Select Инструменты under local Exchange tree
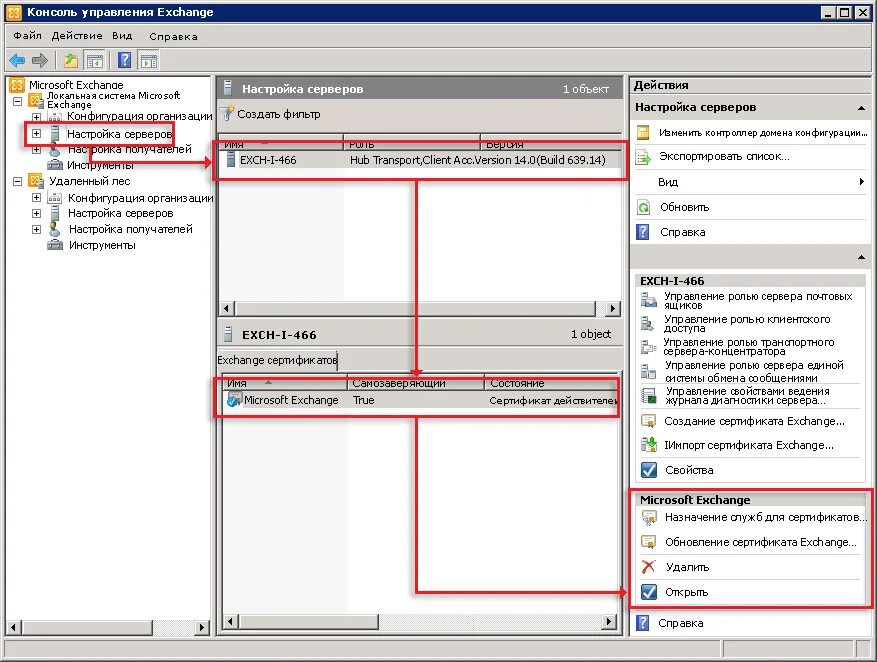 (100, 166)
